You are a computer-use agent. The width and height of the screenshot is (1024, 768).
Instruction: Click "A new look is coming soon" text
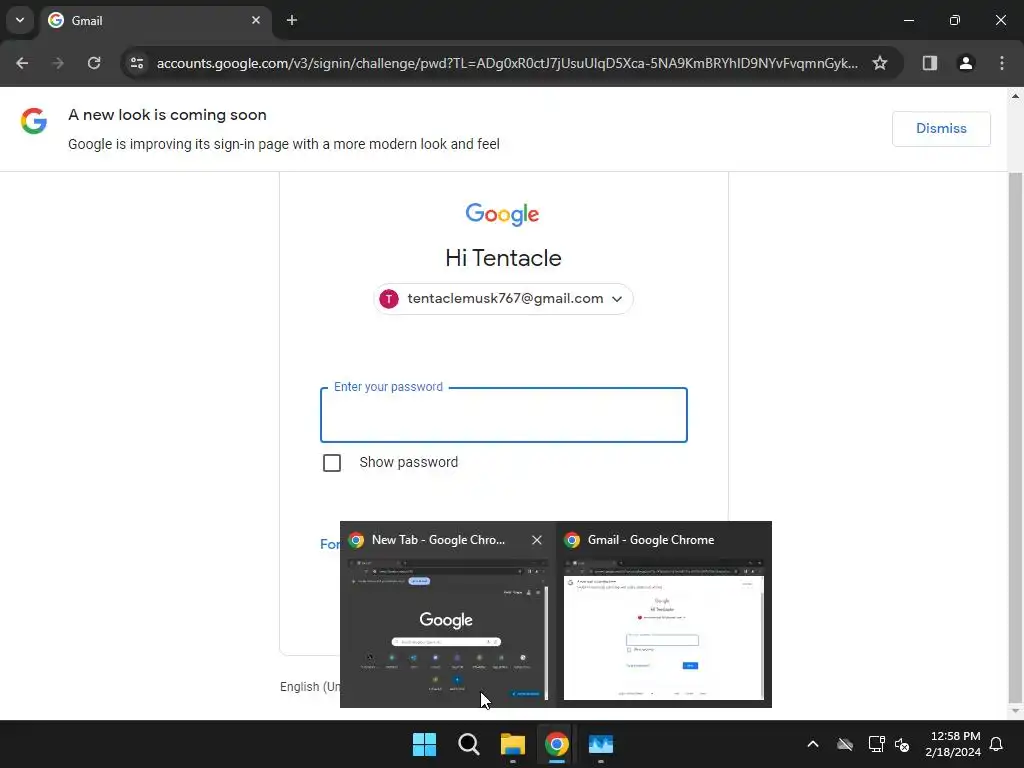(x=167, y=115)
